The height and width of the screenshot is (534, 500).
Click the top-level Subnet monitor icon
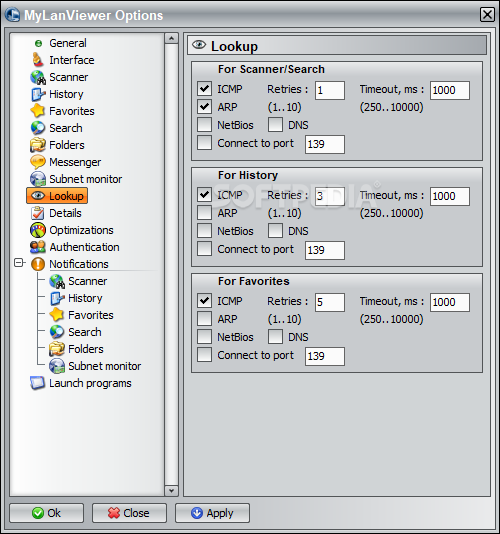(x=38, y=179)
